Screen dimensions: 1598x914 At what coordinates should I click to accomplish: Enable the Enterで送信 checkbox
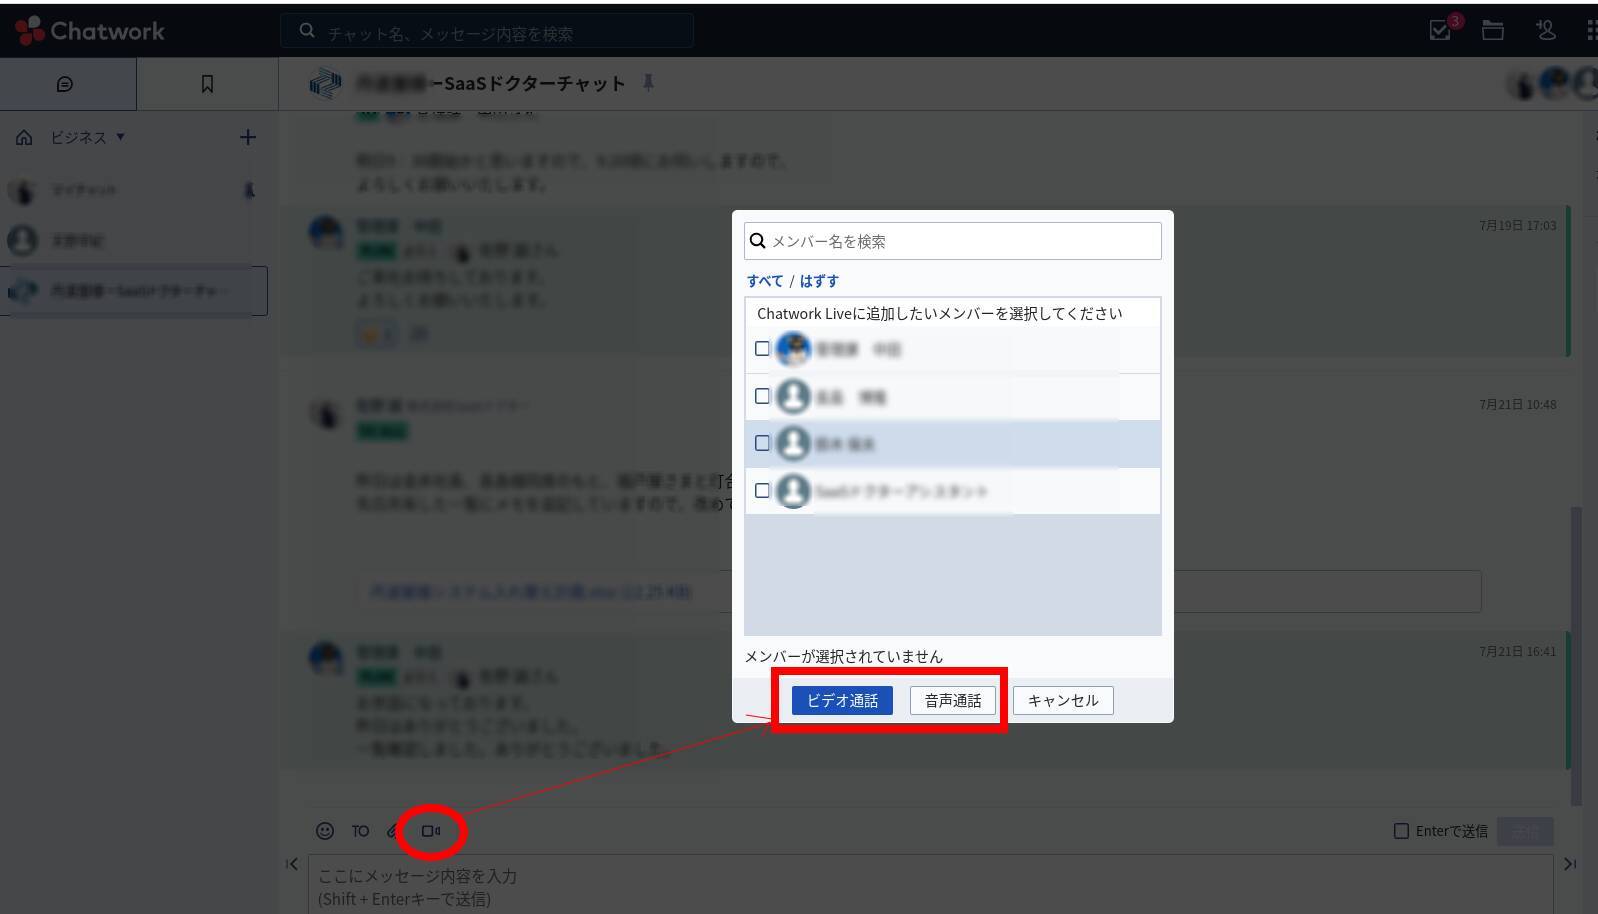click(x=1401, y=831)
